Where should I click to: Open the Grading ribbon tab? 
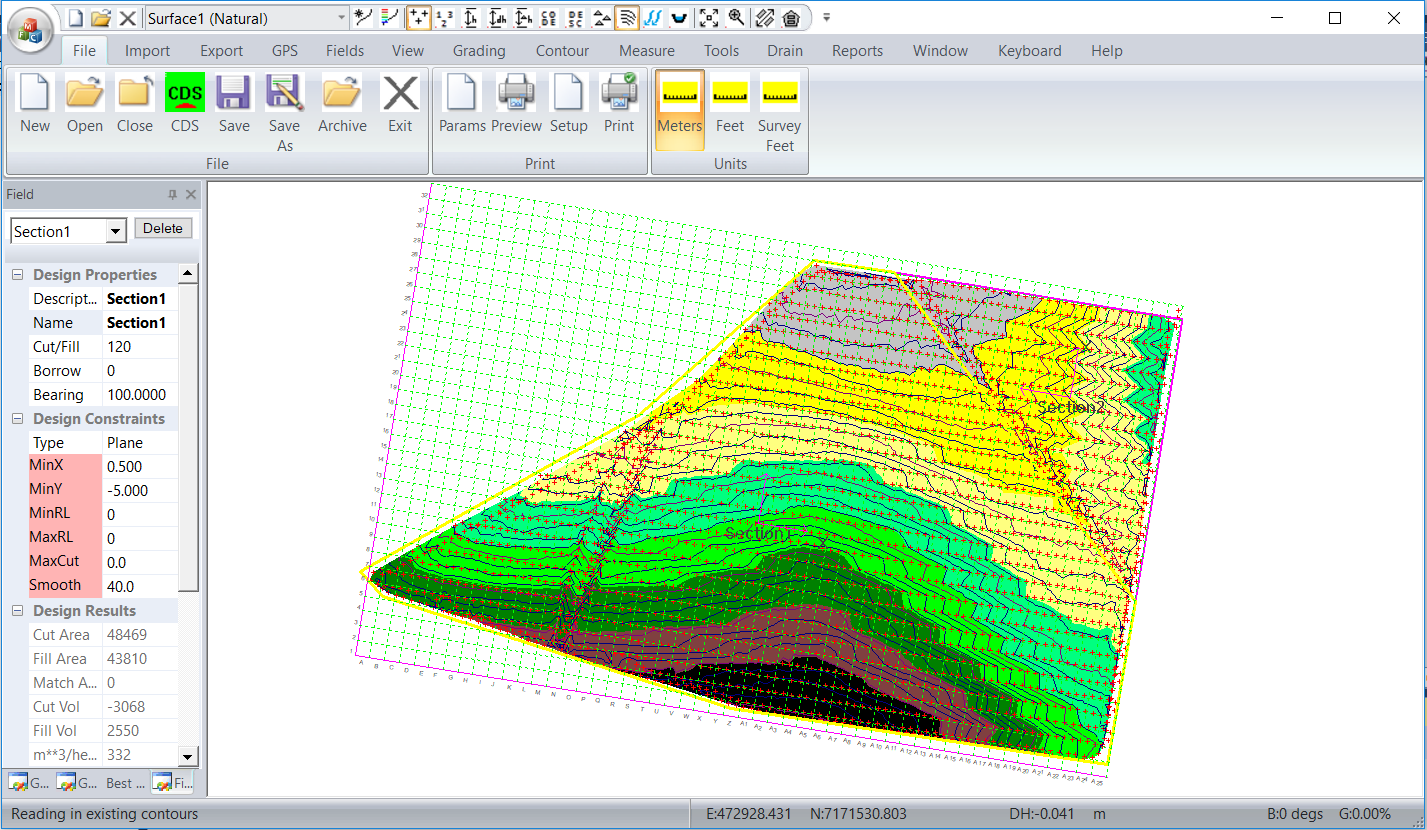[x=478, y=51]
